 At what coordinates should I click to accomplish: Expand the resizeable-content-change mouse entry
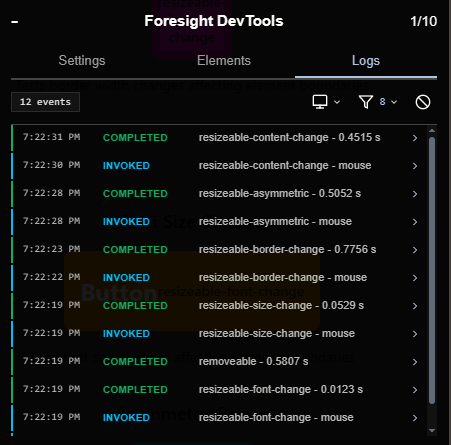click(415, 166)
